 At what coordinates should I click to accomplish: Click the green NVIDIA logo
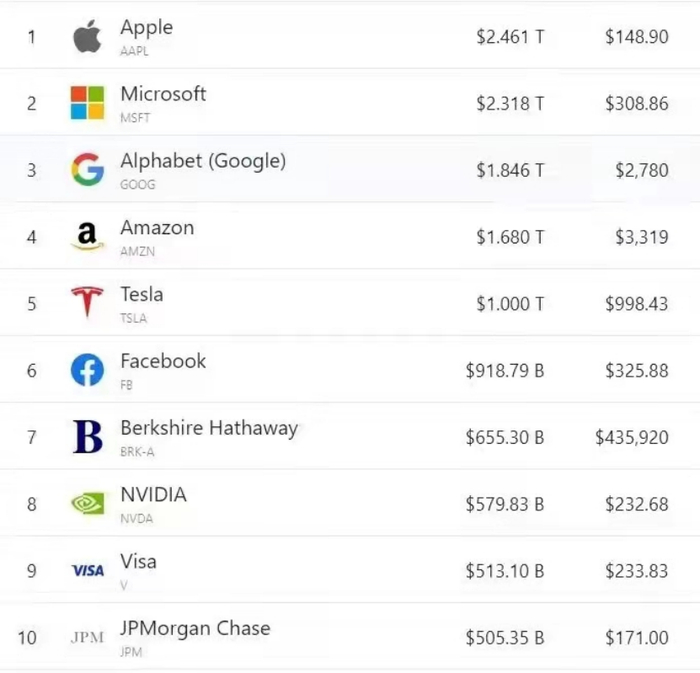tap(87, 503)
